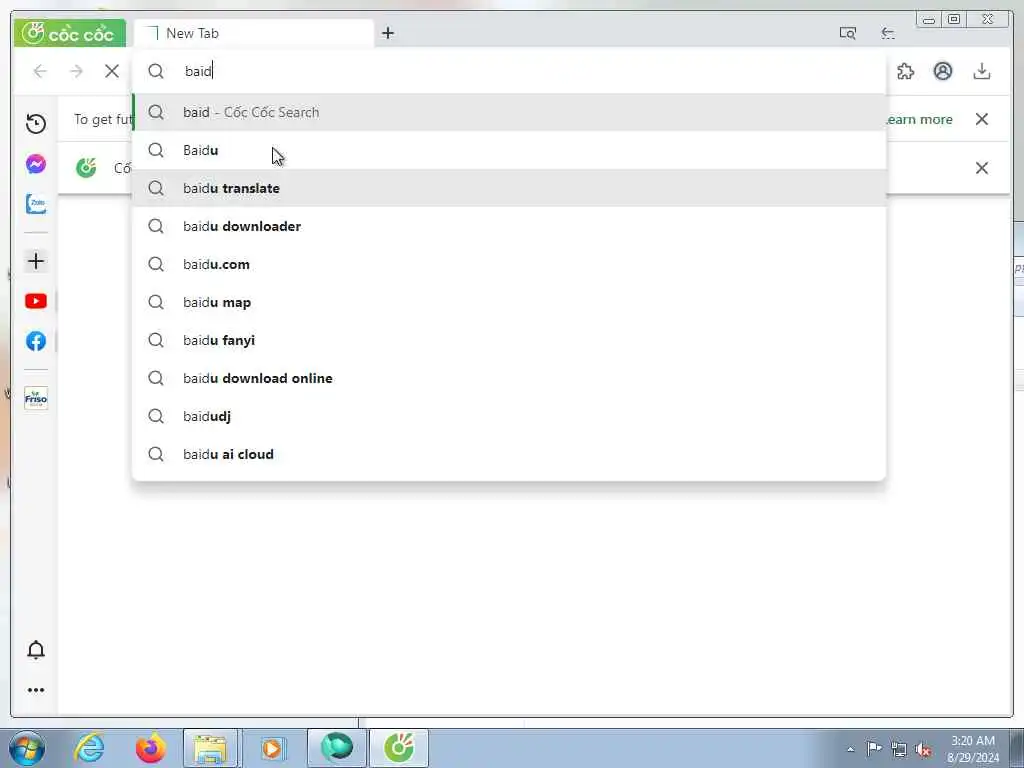Screen dimensions: 1024x768
Task: Open Action Center flag tray icon
Action: click(874, 749)
